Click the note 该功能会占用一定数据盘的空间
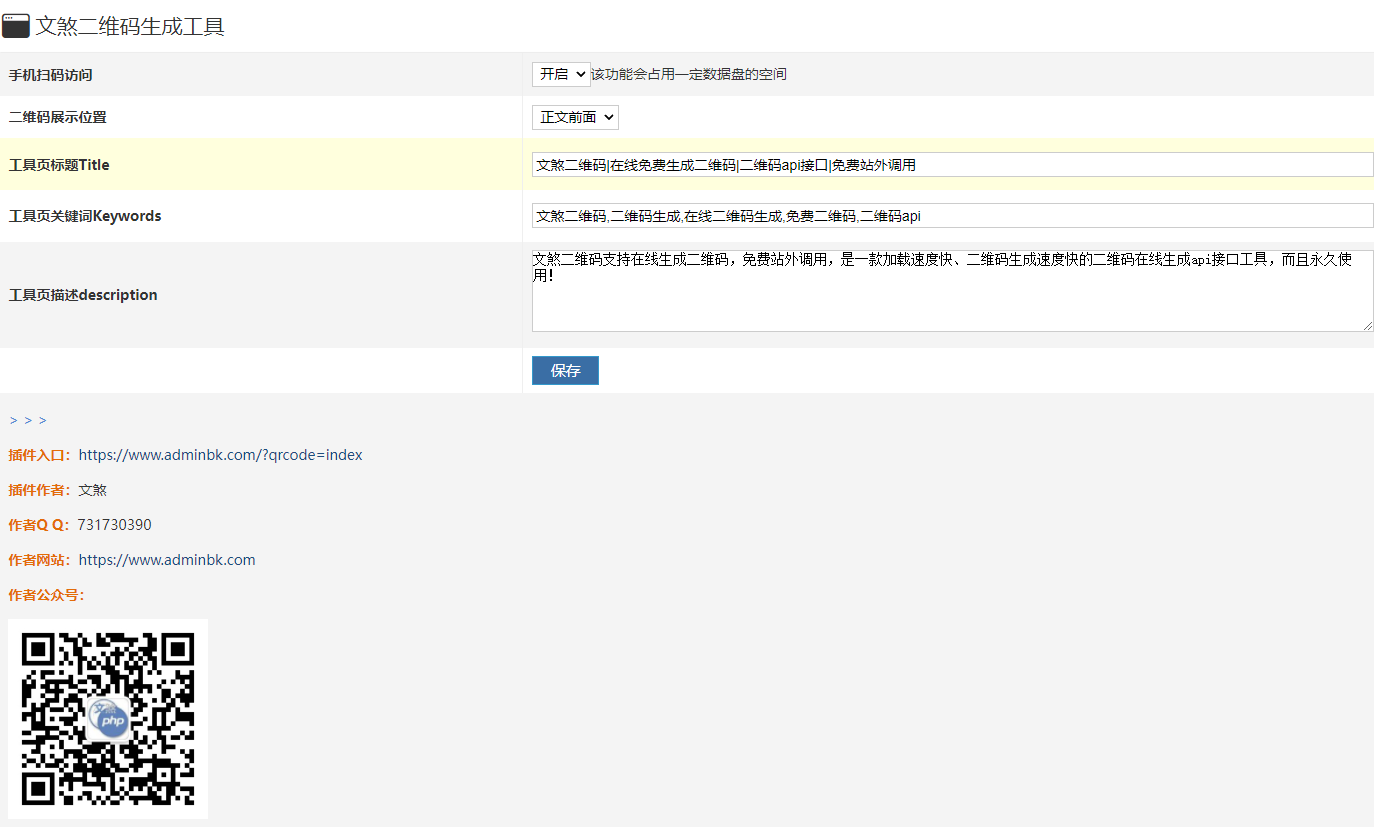 point(689,75)
